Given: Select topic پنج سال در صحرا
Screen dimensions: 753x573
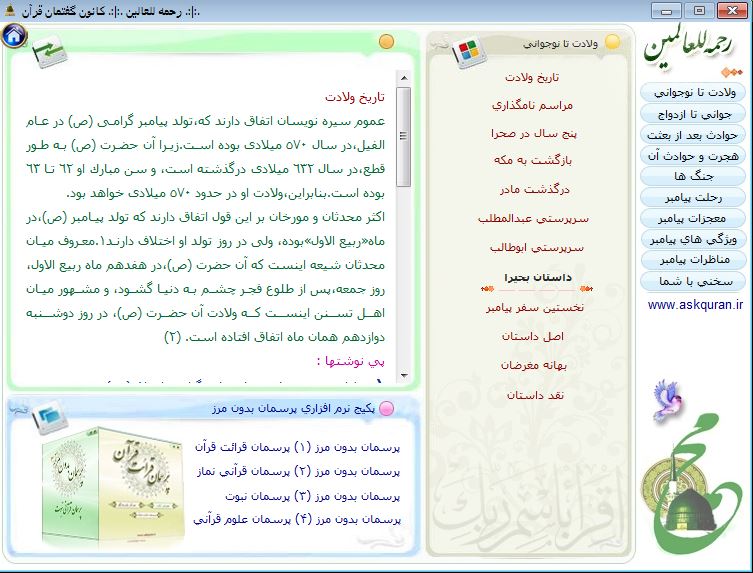Looking at the screenshot, I should click(534, 134).
